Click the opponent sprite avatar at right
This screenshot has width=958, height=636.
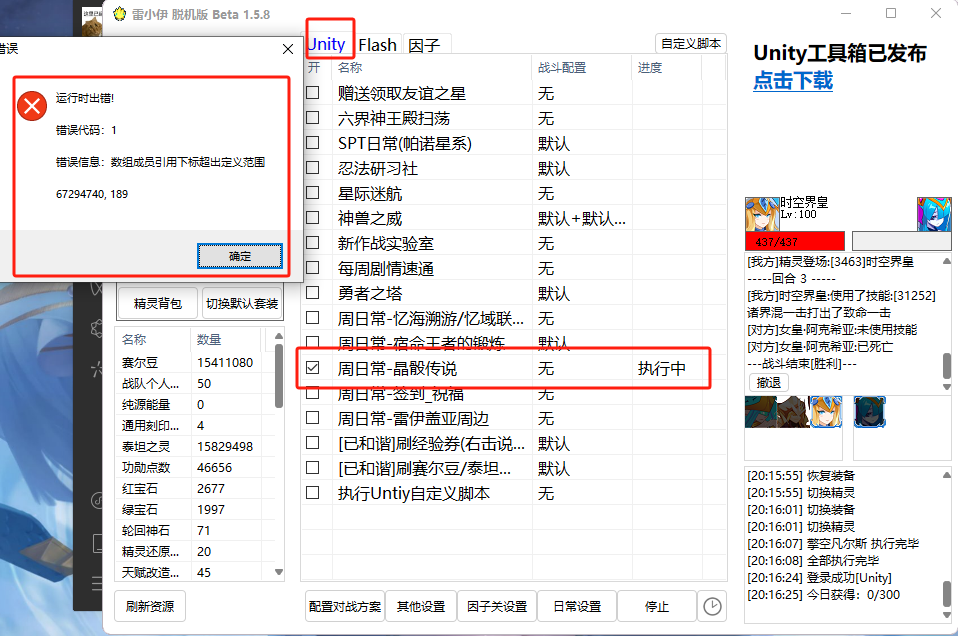click(x=933, y=214)
